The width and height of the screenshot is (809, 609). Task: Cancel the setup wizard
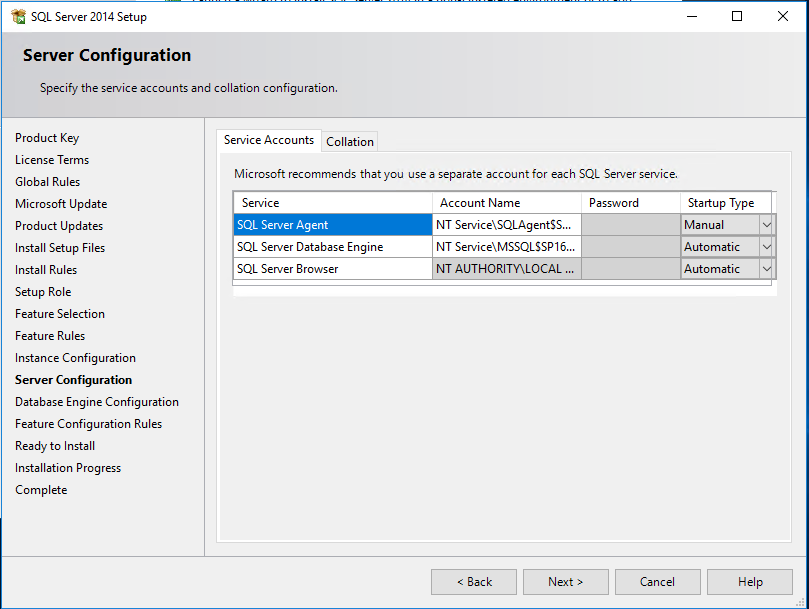coord(657,582)
